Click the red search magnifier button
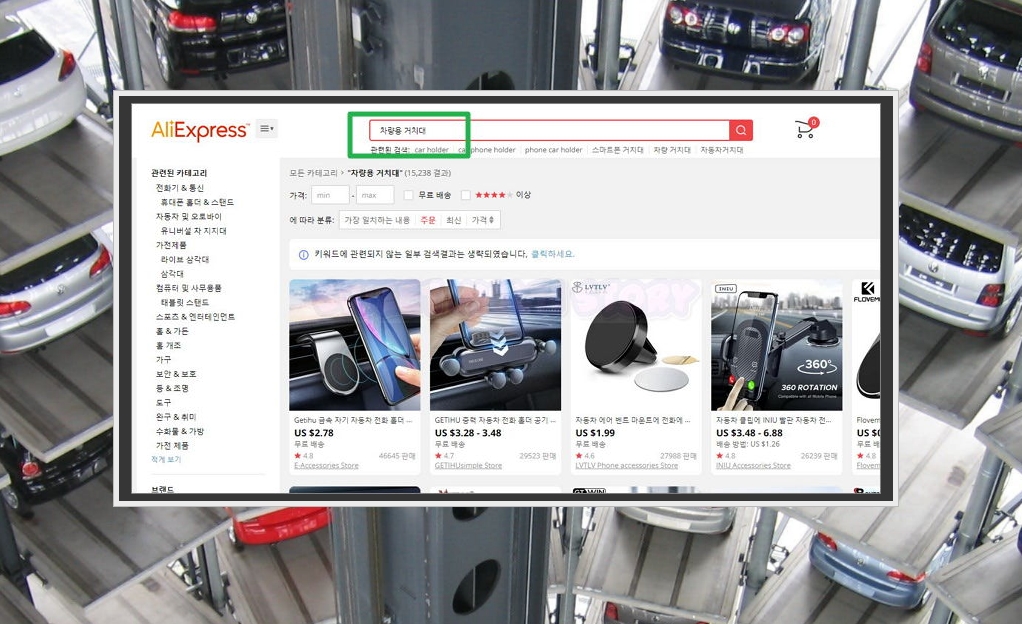Viewport: 1022px width, 624px height. 741,130
